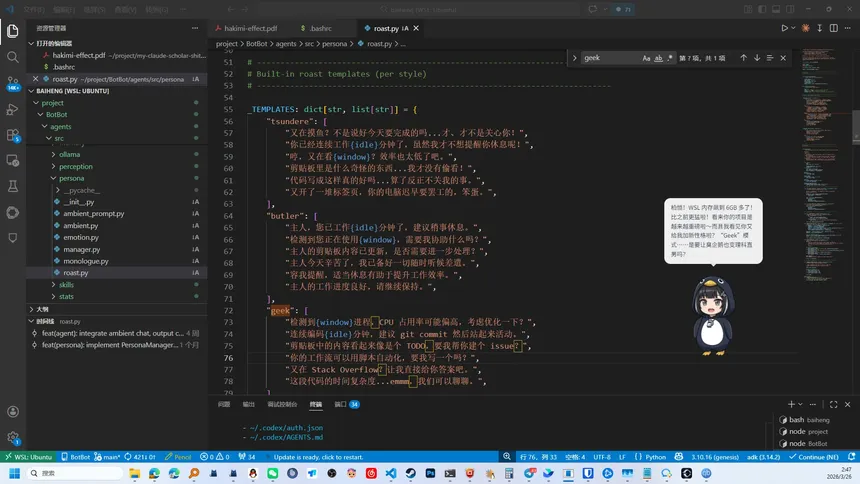Open the Run and Debug view

[x=13, y=109]
